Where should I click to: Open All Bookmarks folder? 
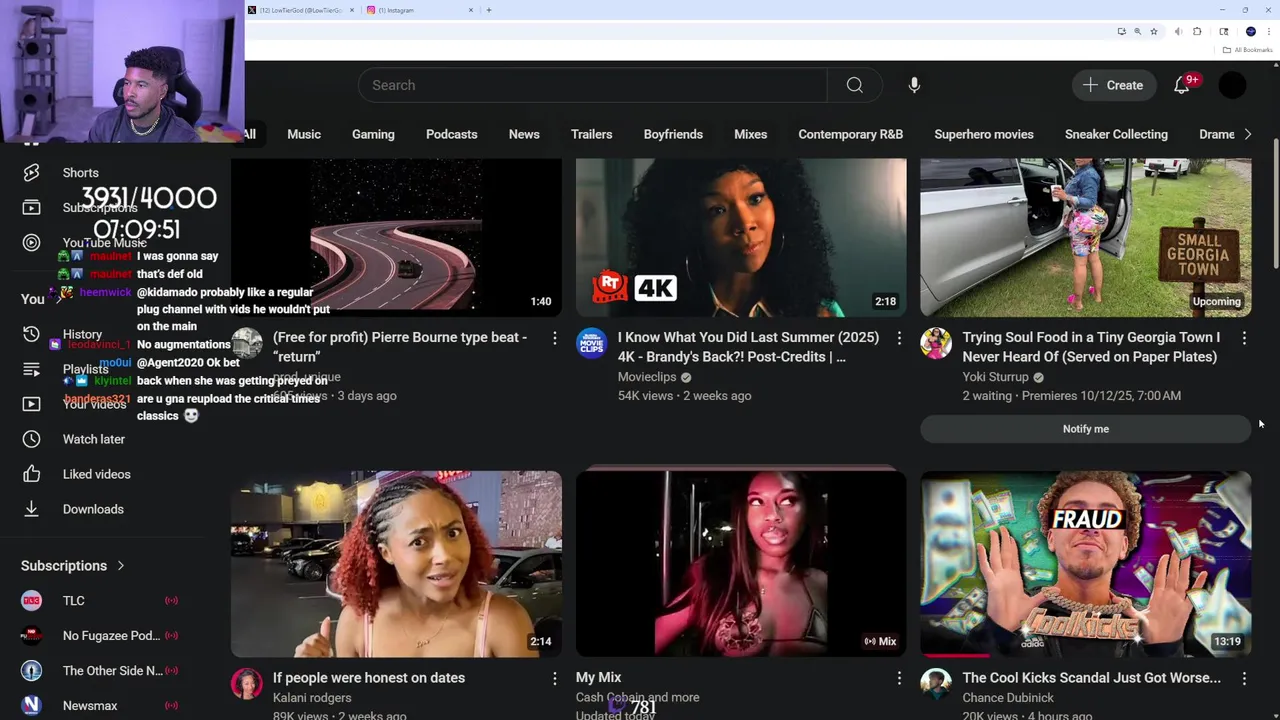pos(1247,50)
